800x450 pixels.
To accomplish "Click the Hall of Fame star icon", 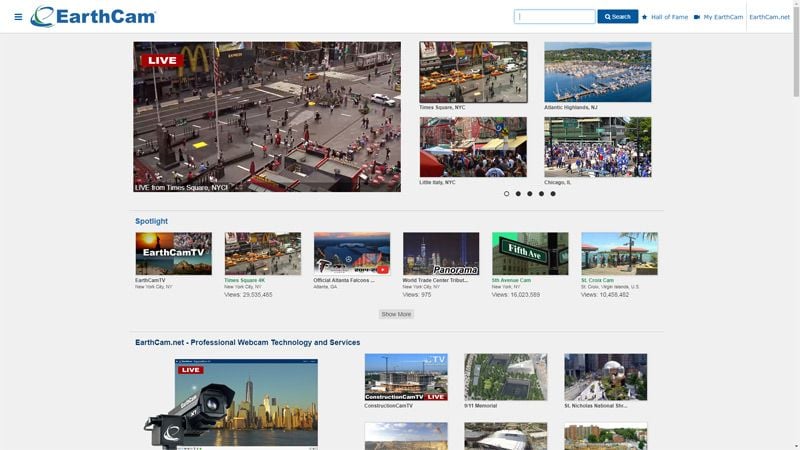I will click(x=645, y=17).
